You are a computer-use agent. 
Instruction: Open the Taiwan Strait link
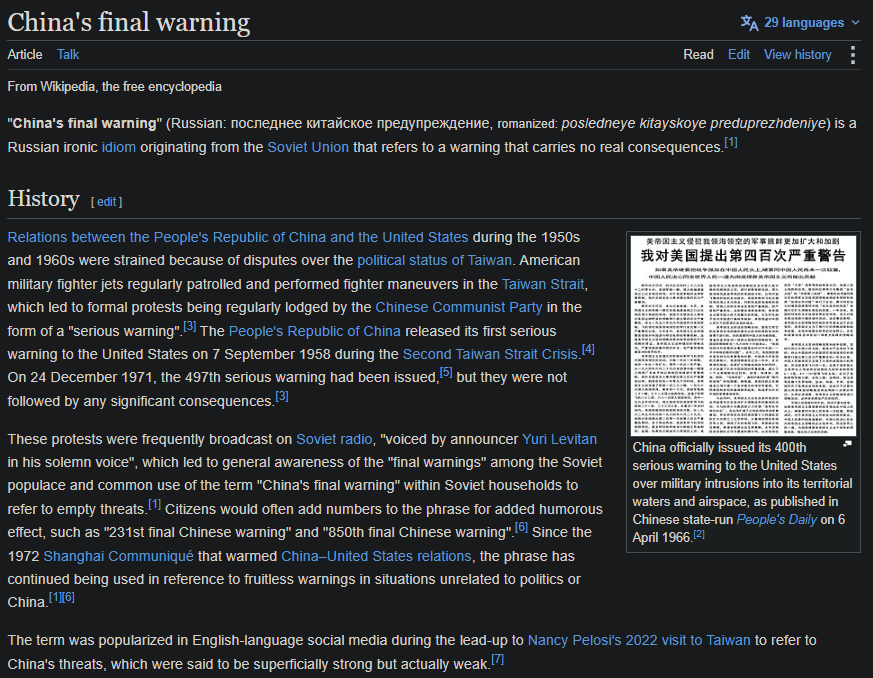point(543,284)
